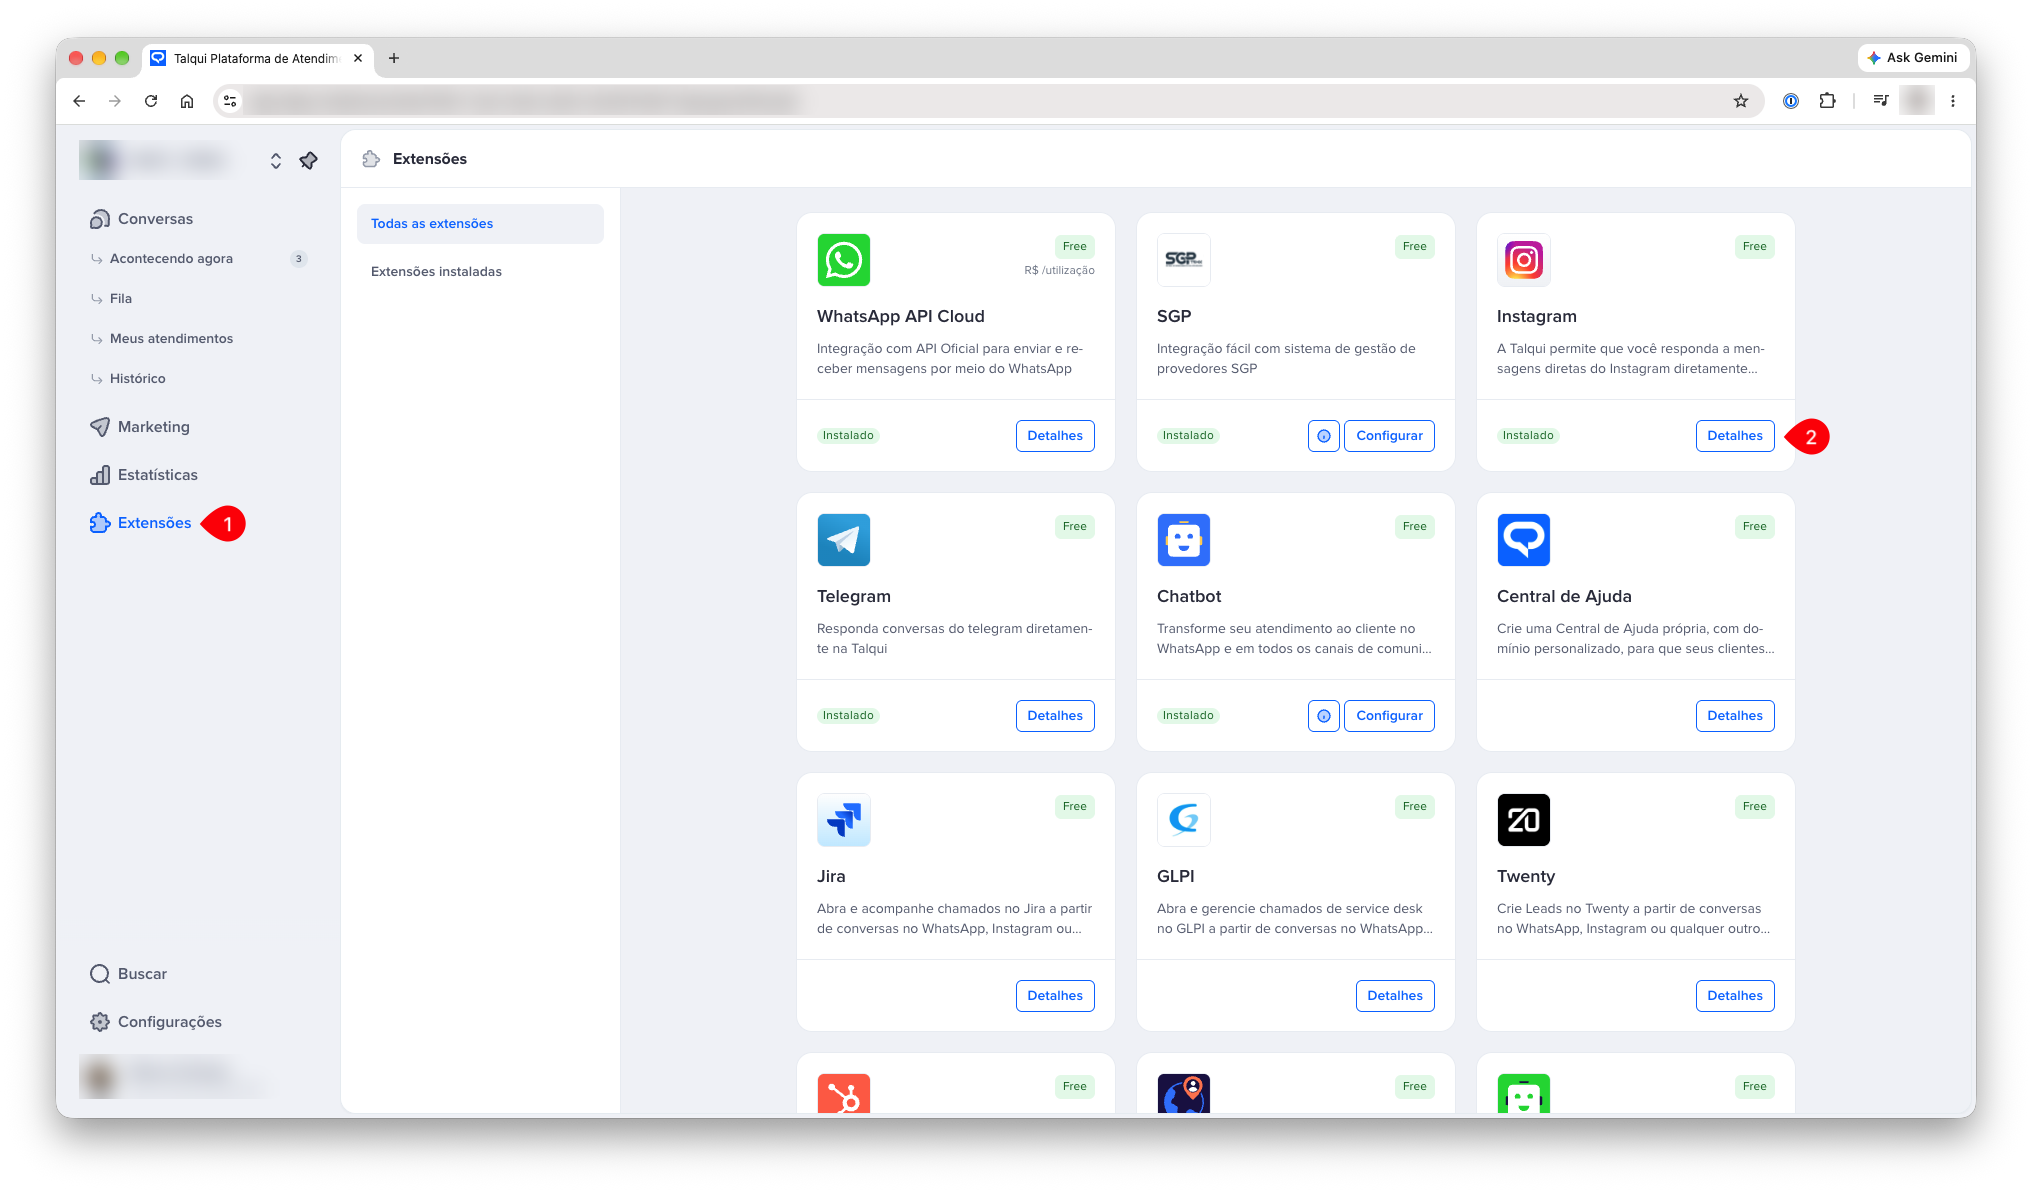Screen dimensions: 2032x1192
Task: Click the Instagram logo icon
Action: pyautogui.click(x=1523, y=260)
